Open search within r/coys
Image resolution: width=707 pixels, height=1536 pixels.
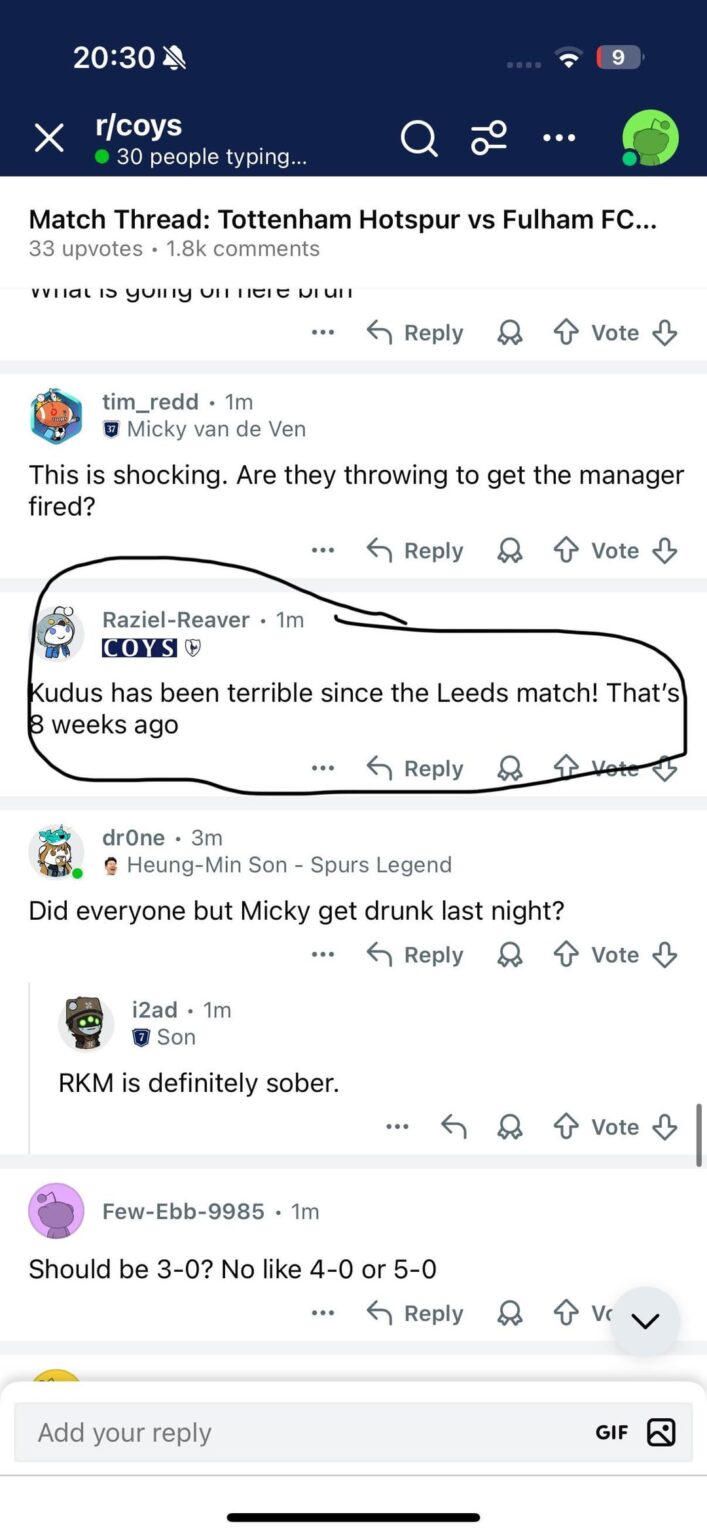(419, 138)
